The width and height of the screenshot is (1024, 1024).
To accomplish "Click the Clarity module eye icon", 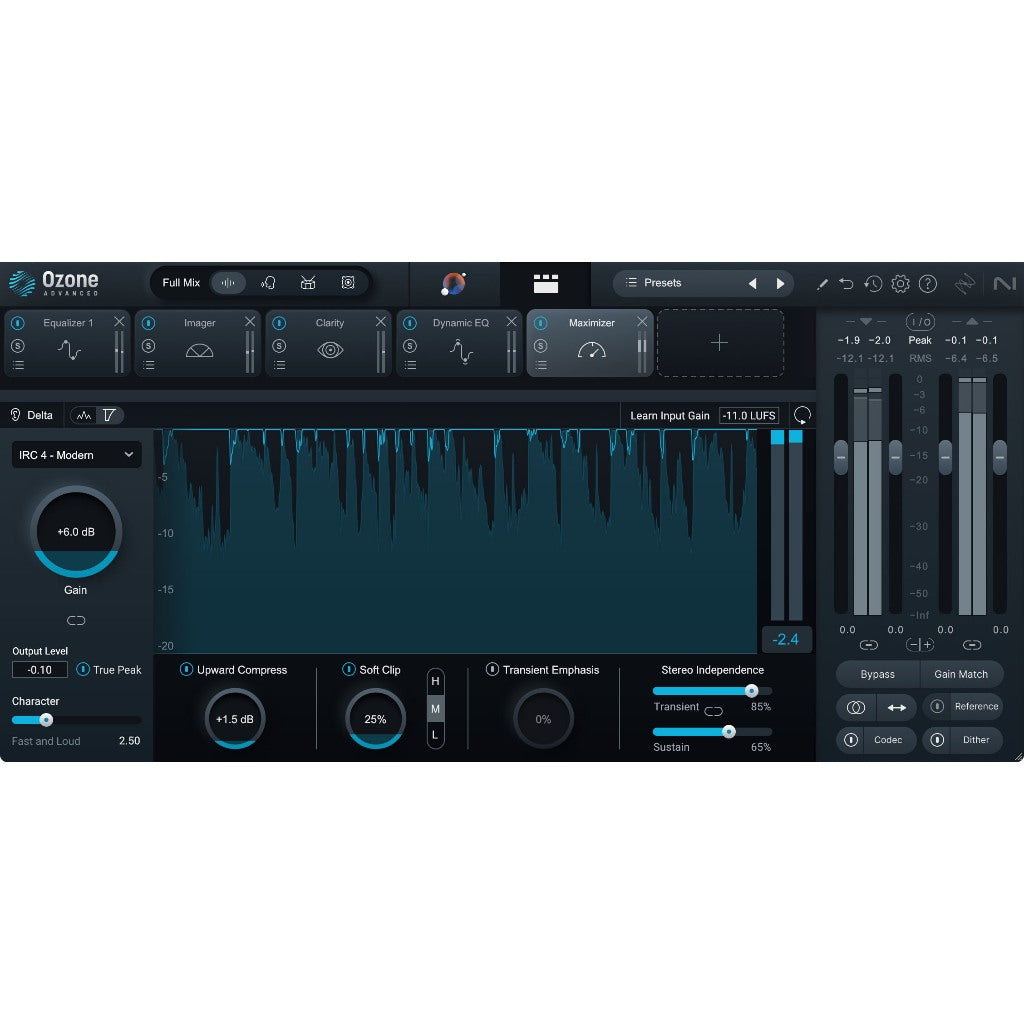I will (x=330, y=351).
